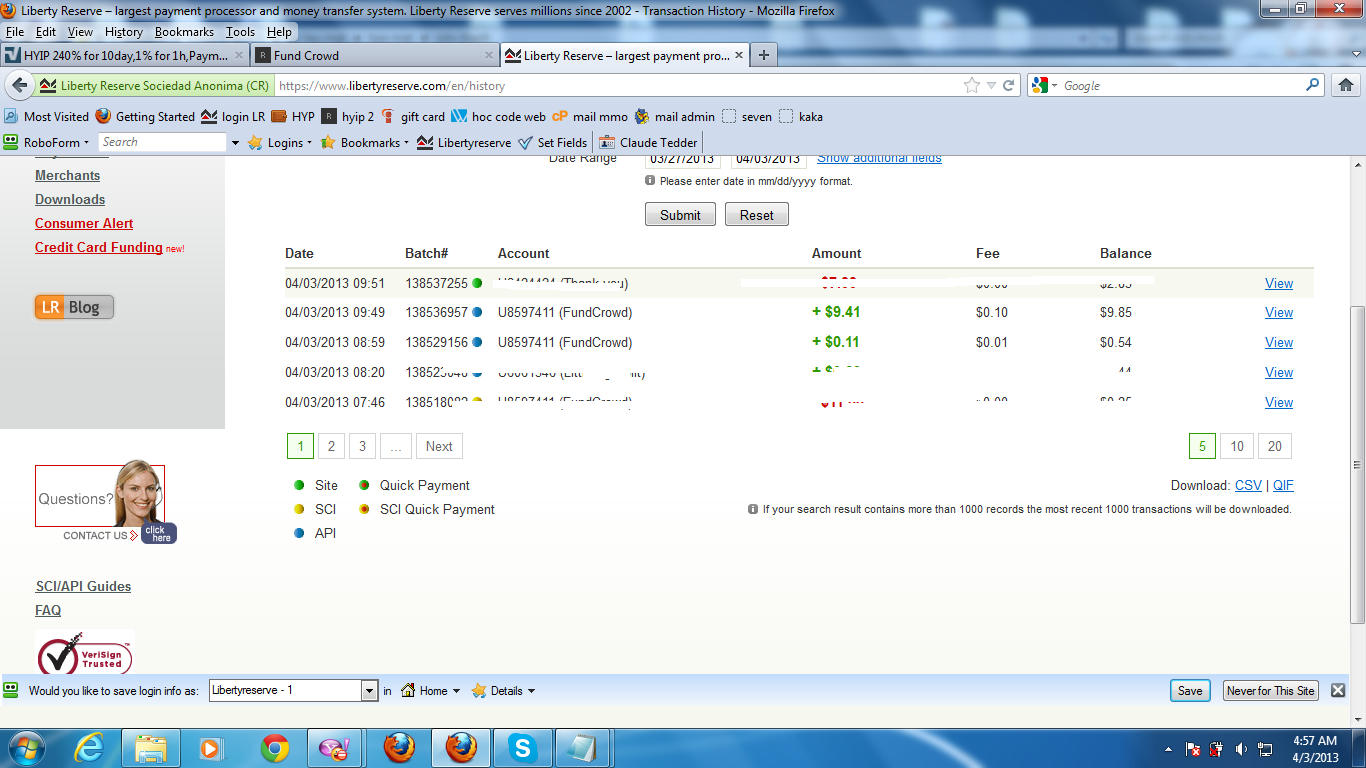Open the HYP bookmark
The height and width of the screenshot is (768, 1366).
tap(293, 117)
